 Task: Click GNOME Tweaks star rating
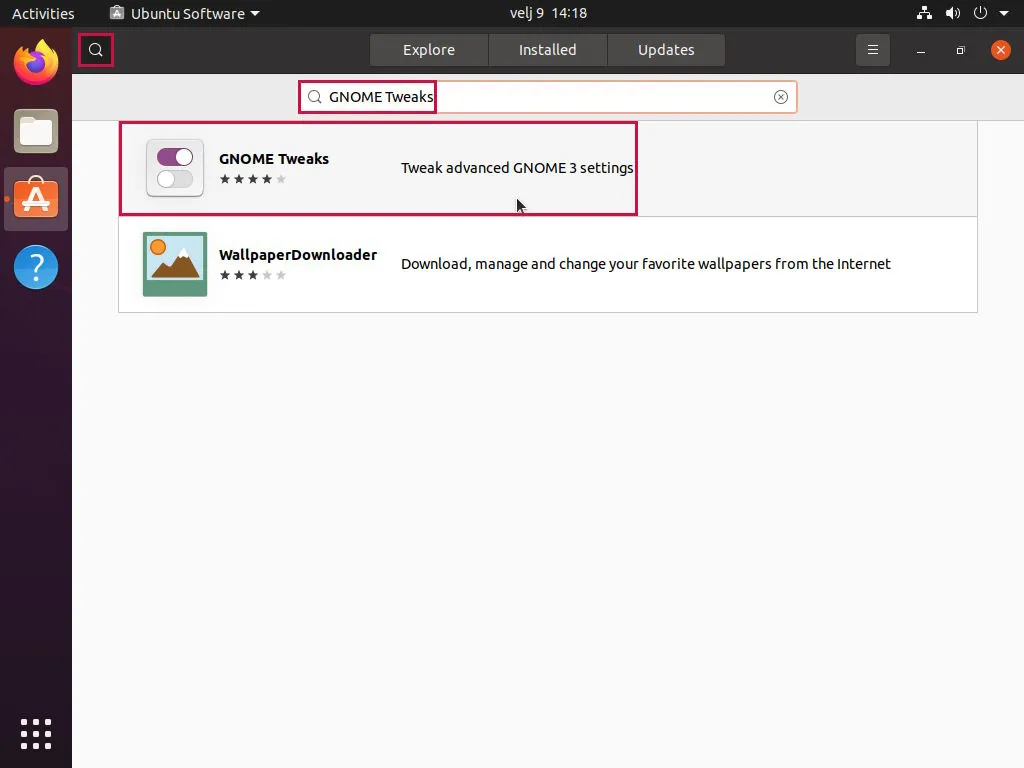pos(253,179)
